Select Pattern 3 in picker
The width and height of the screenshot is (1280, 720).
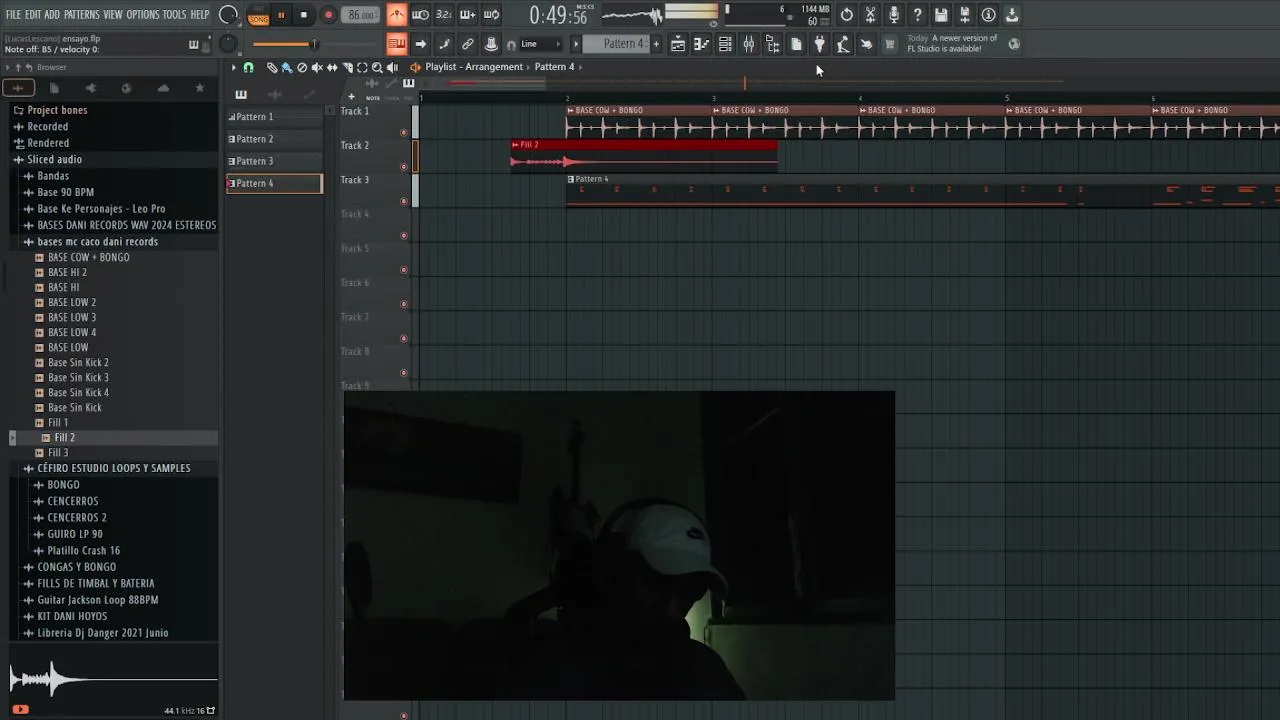[x=275, y=161]
